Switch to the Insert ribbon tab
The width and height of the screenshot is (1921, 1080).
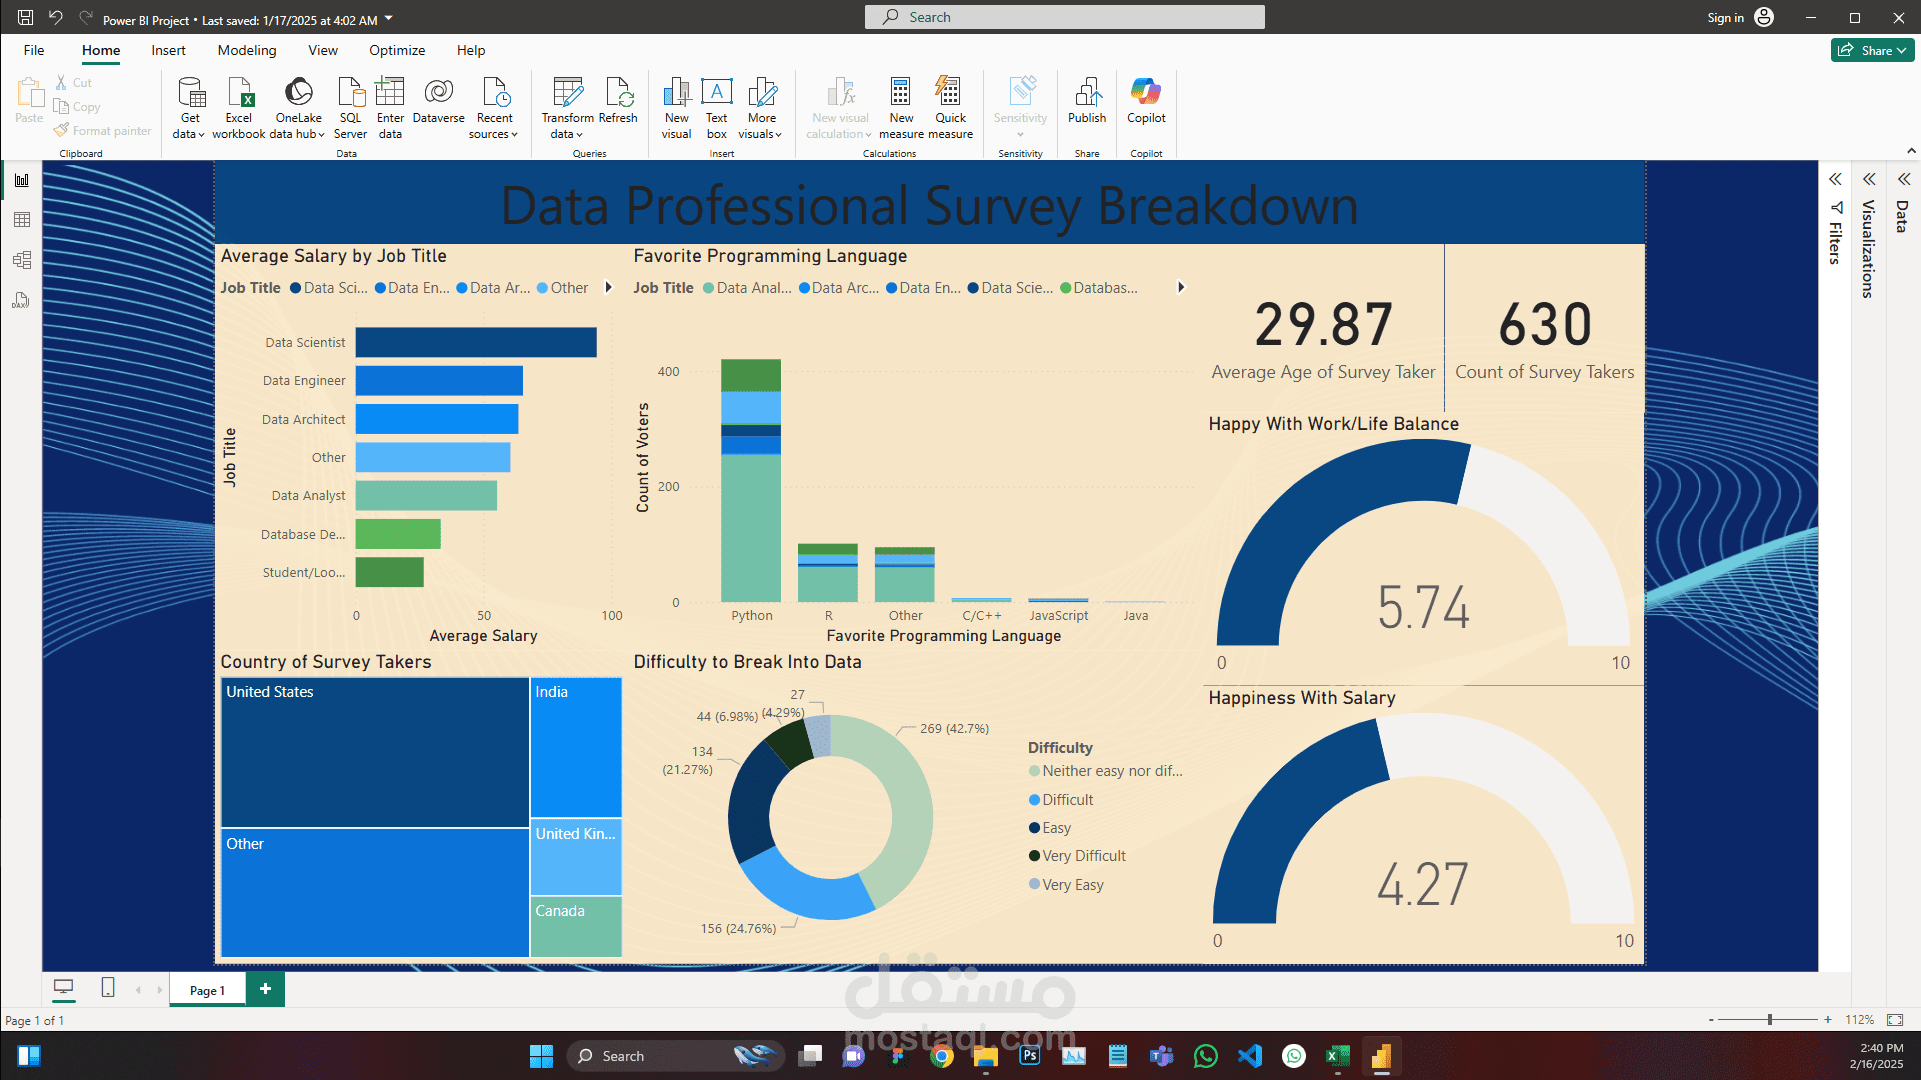[x=168, y=50]
